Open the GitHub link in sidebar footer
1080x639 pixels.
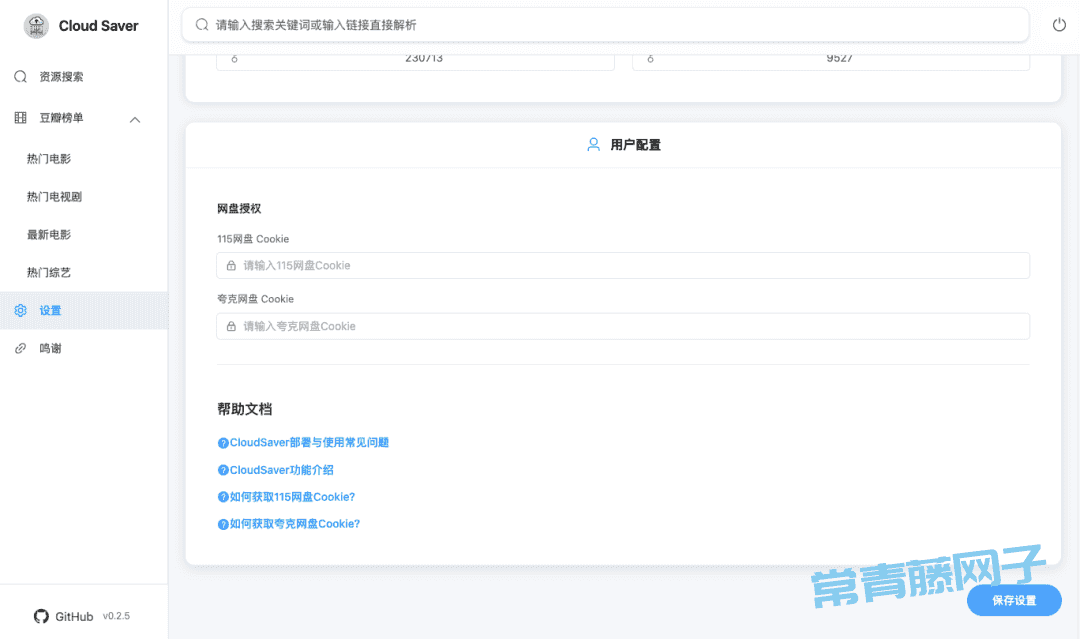(x=63, y=616)
